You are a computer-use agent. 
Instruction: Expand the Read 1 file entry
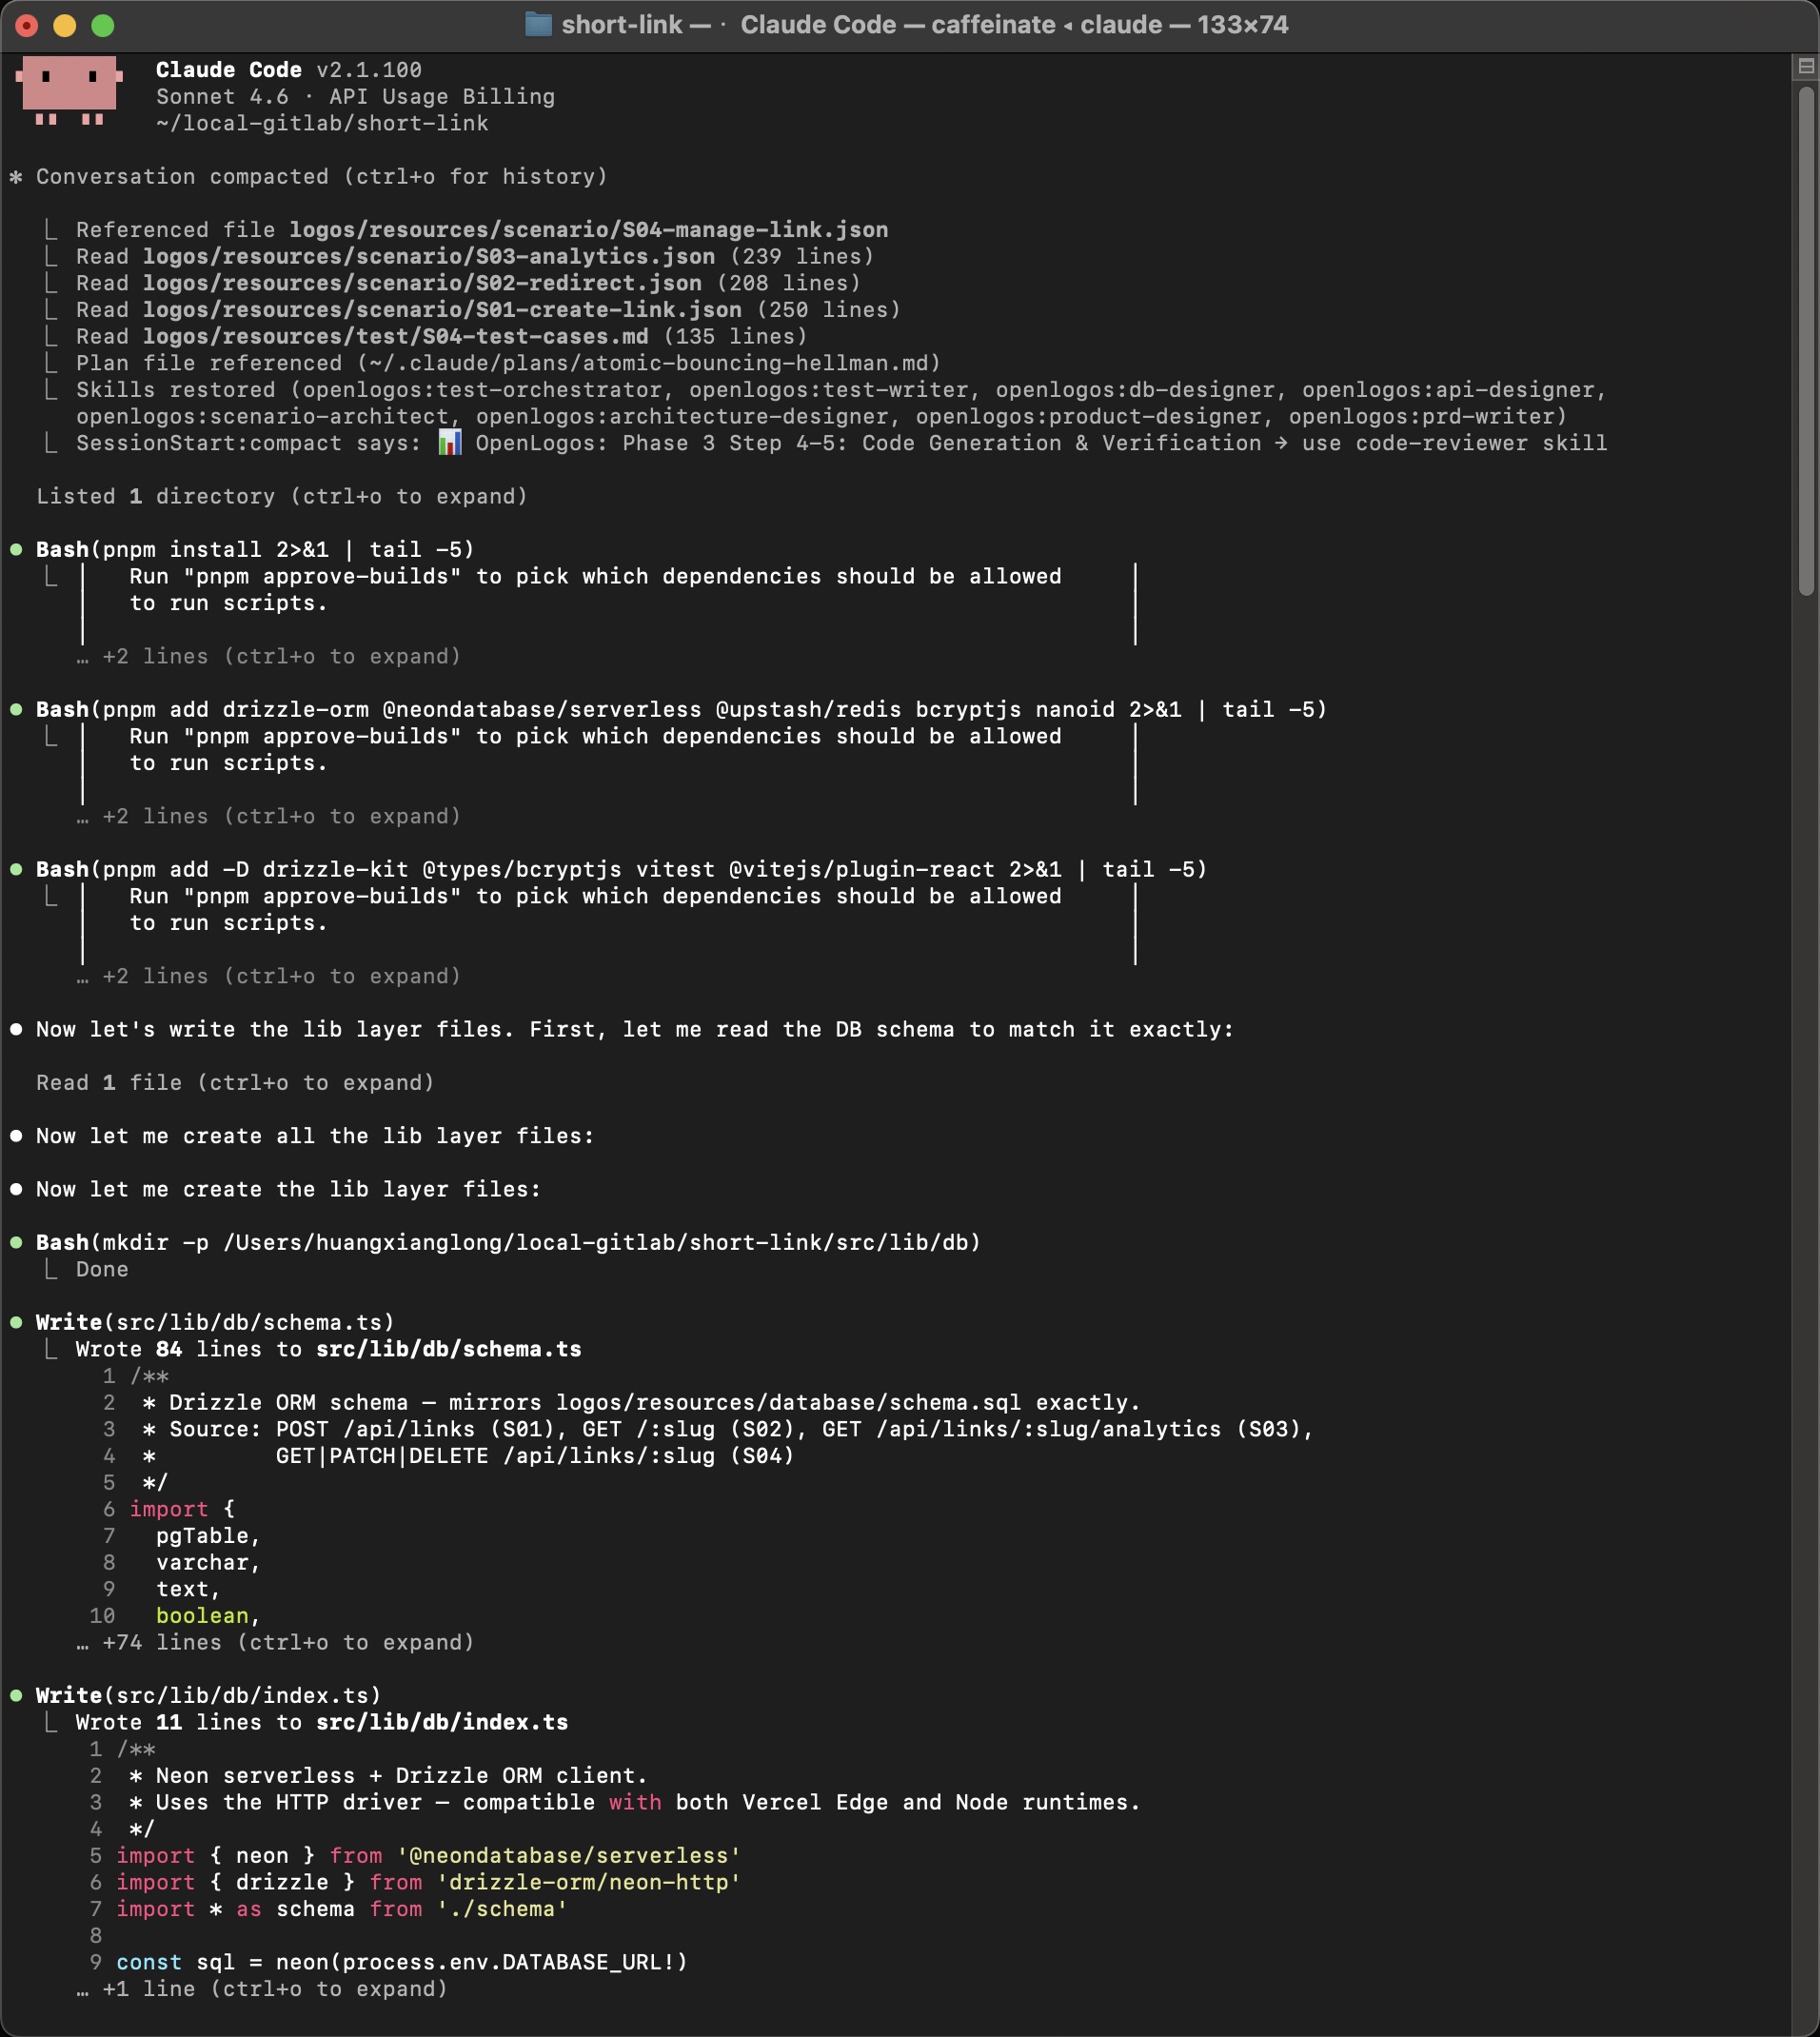235,1082
